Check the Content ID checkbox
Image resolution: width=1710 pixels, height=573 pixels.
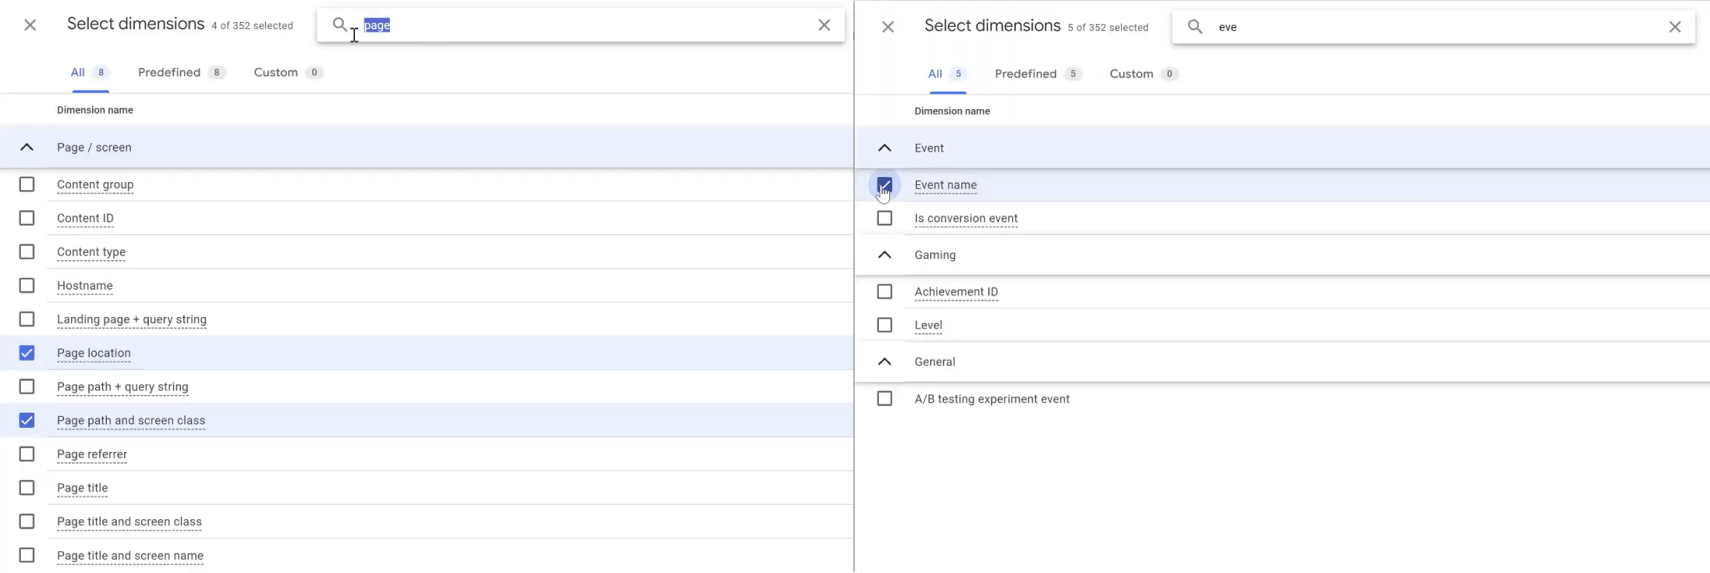pyautogui.click(x=27, y=218)
